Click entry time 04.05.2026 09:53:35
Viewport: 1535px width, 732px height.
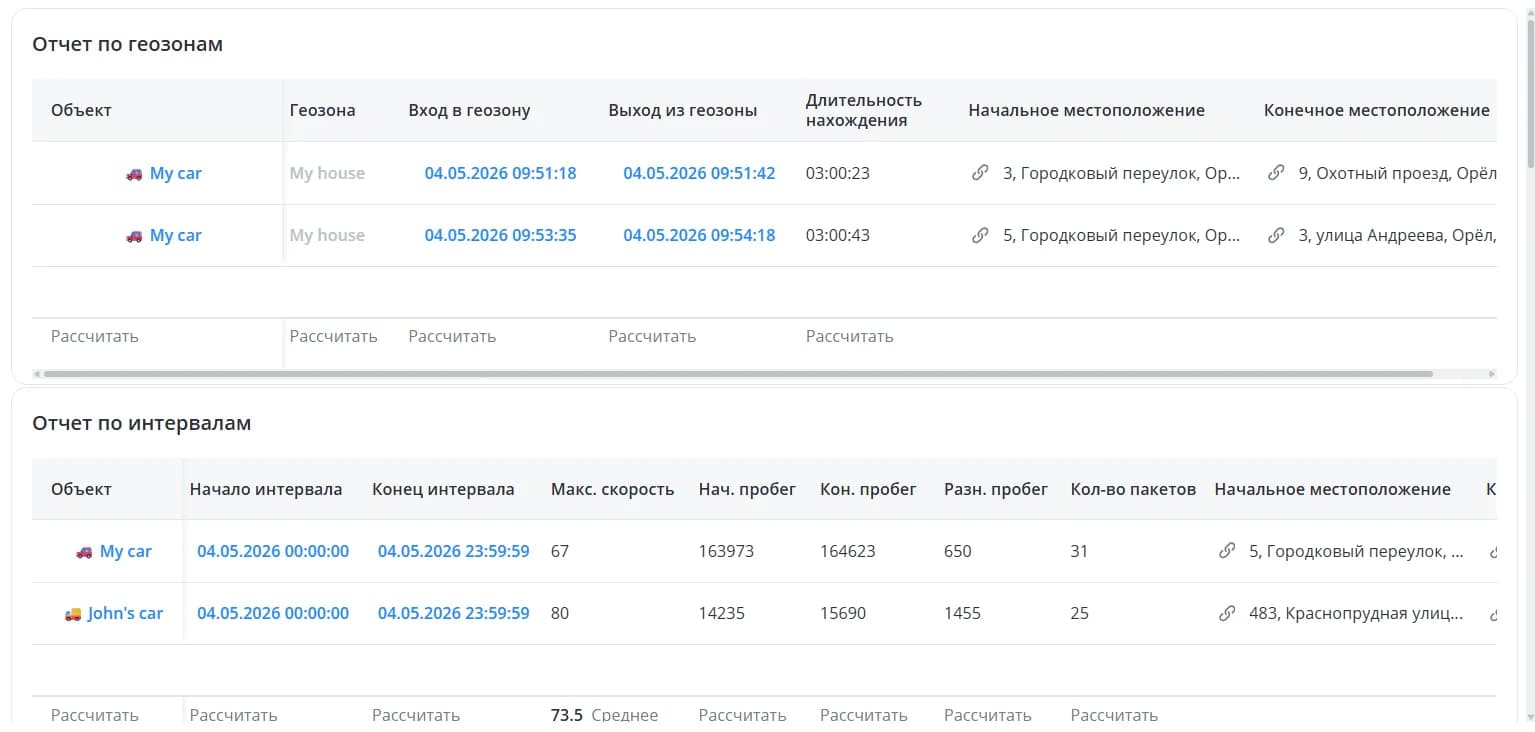[500, 235]
